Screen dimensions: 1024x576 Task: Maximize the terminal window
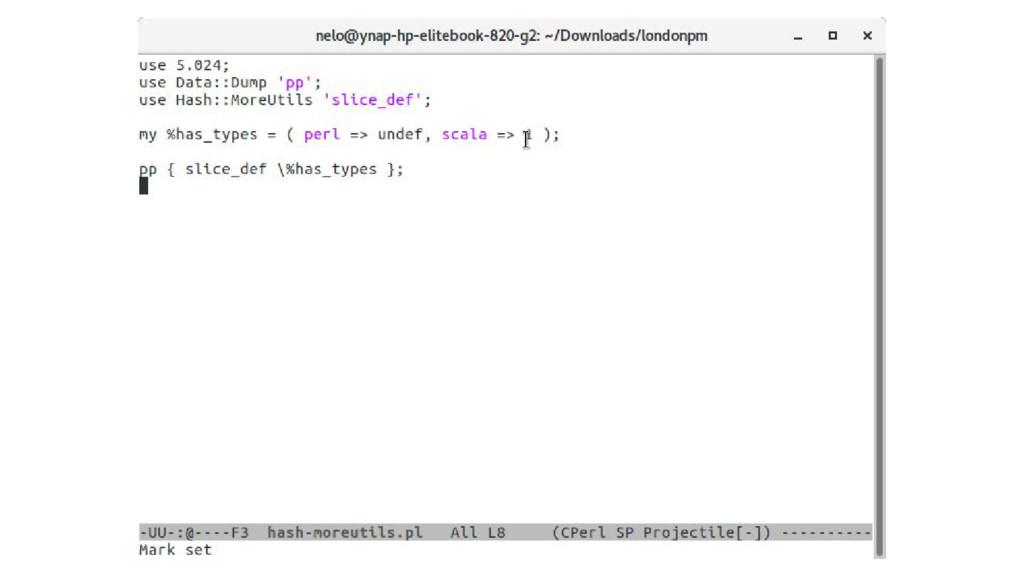click(833, 36)
